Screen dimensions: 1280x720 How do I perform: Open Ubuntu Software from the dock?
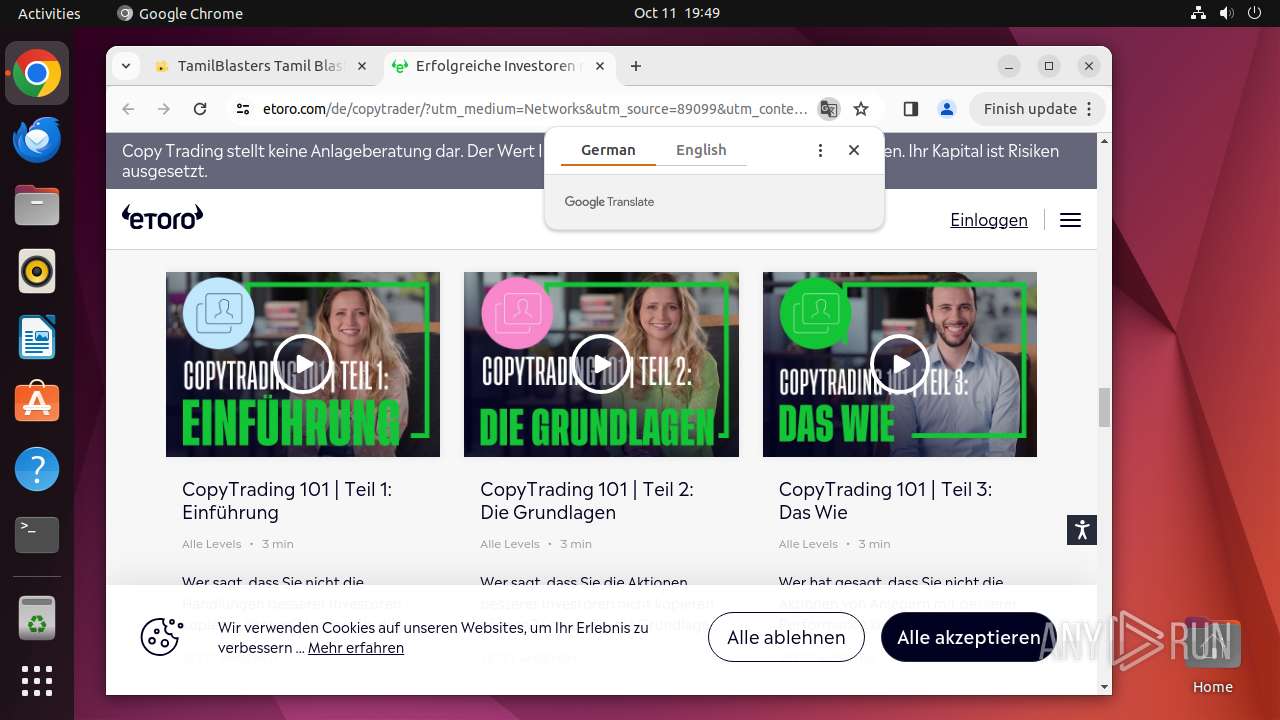click(37, 403)
